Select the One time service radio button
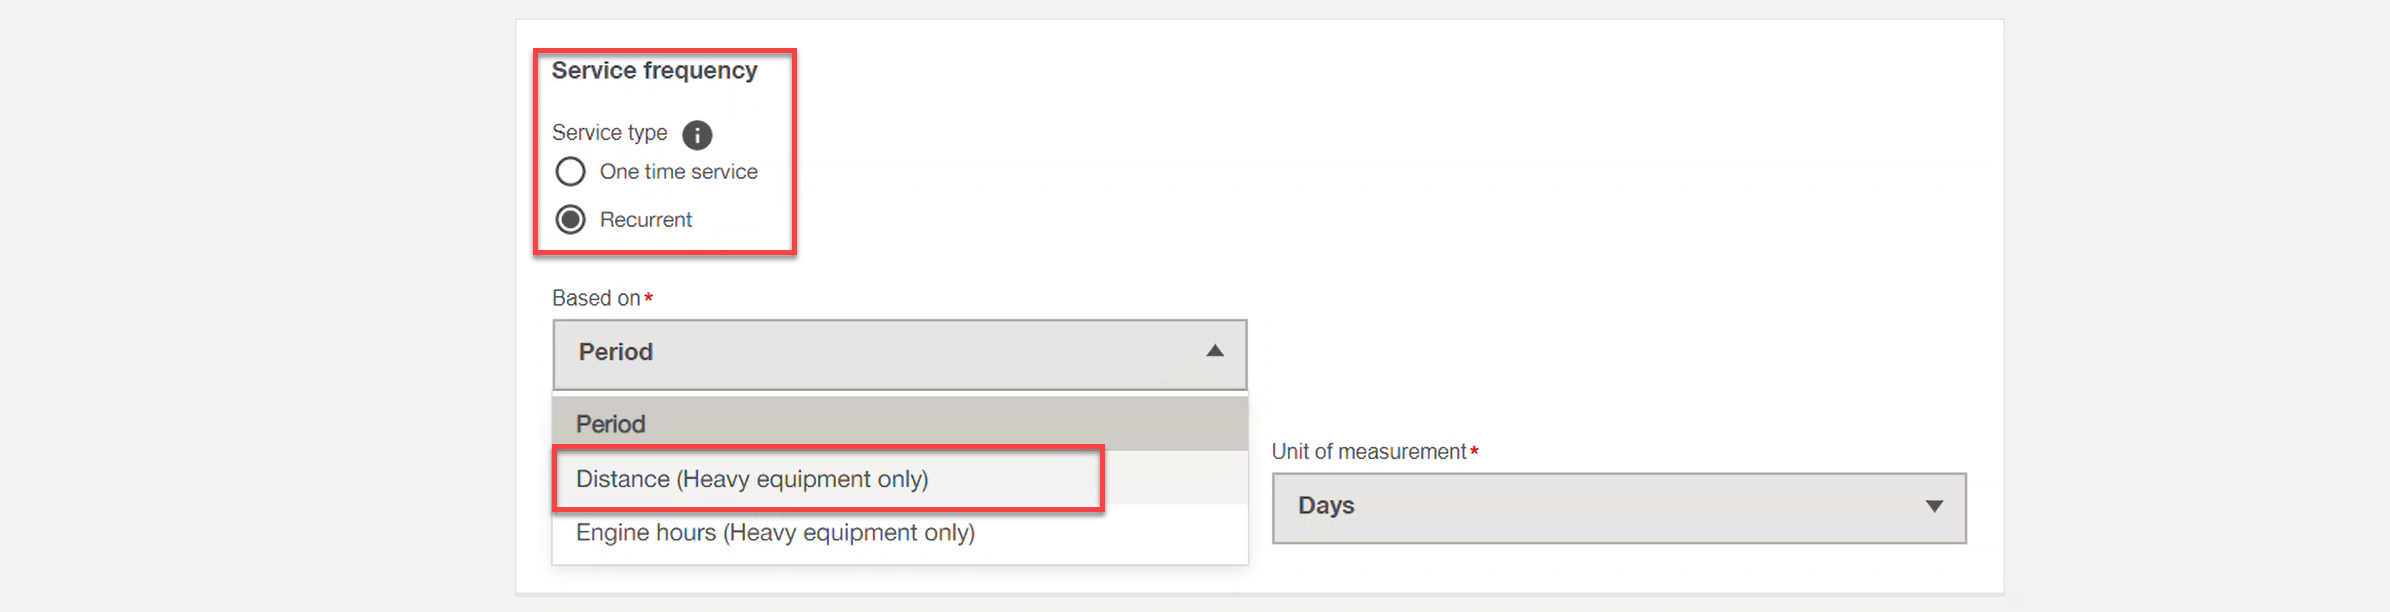 click(x=570, y=172)
